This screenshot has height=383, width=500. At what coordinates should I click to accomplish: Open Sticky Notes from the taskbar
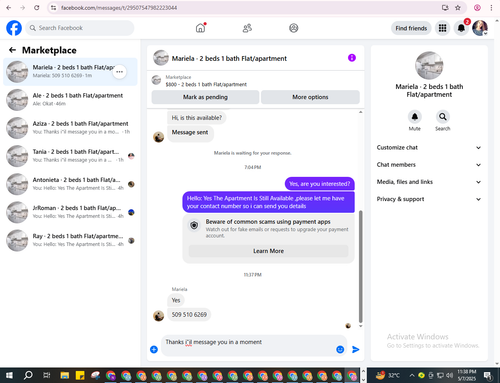[80, 376]
